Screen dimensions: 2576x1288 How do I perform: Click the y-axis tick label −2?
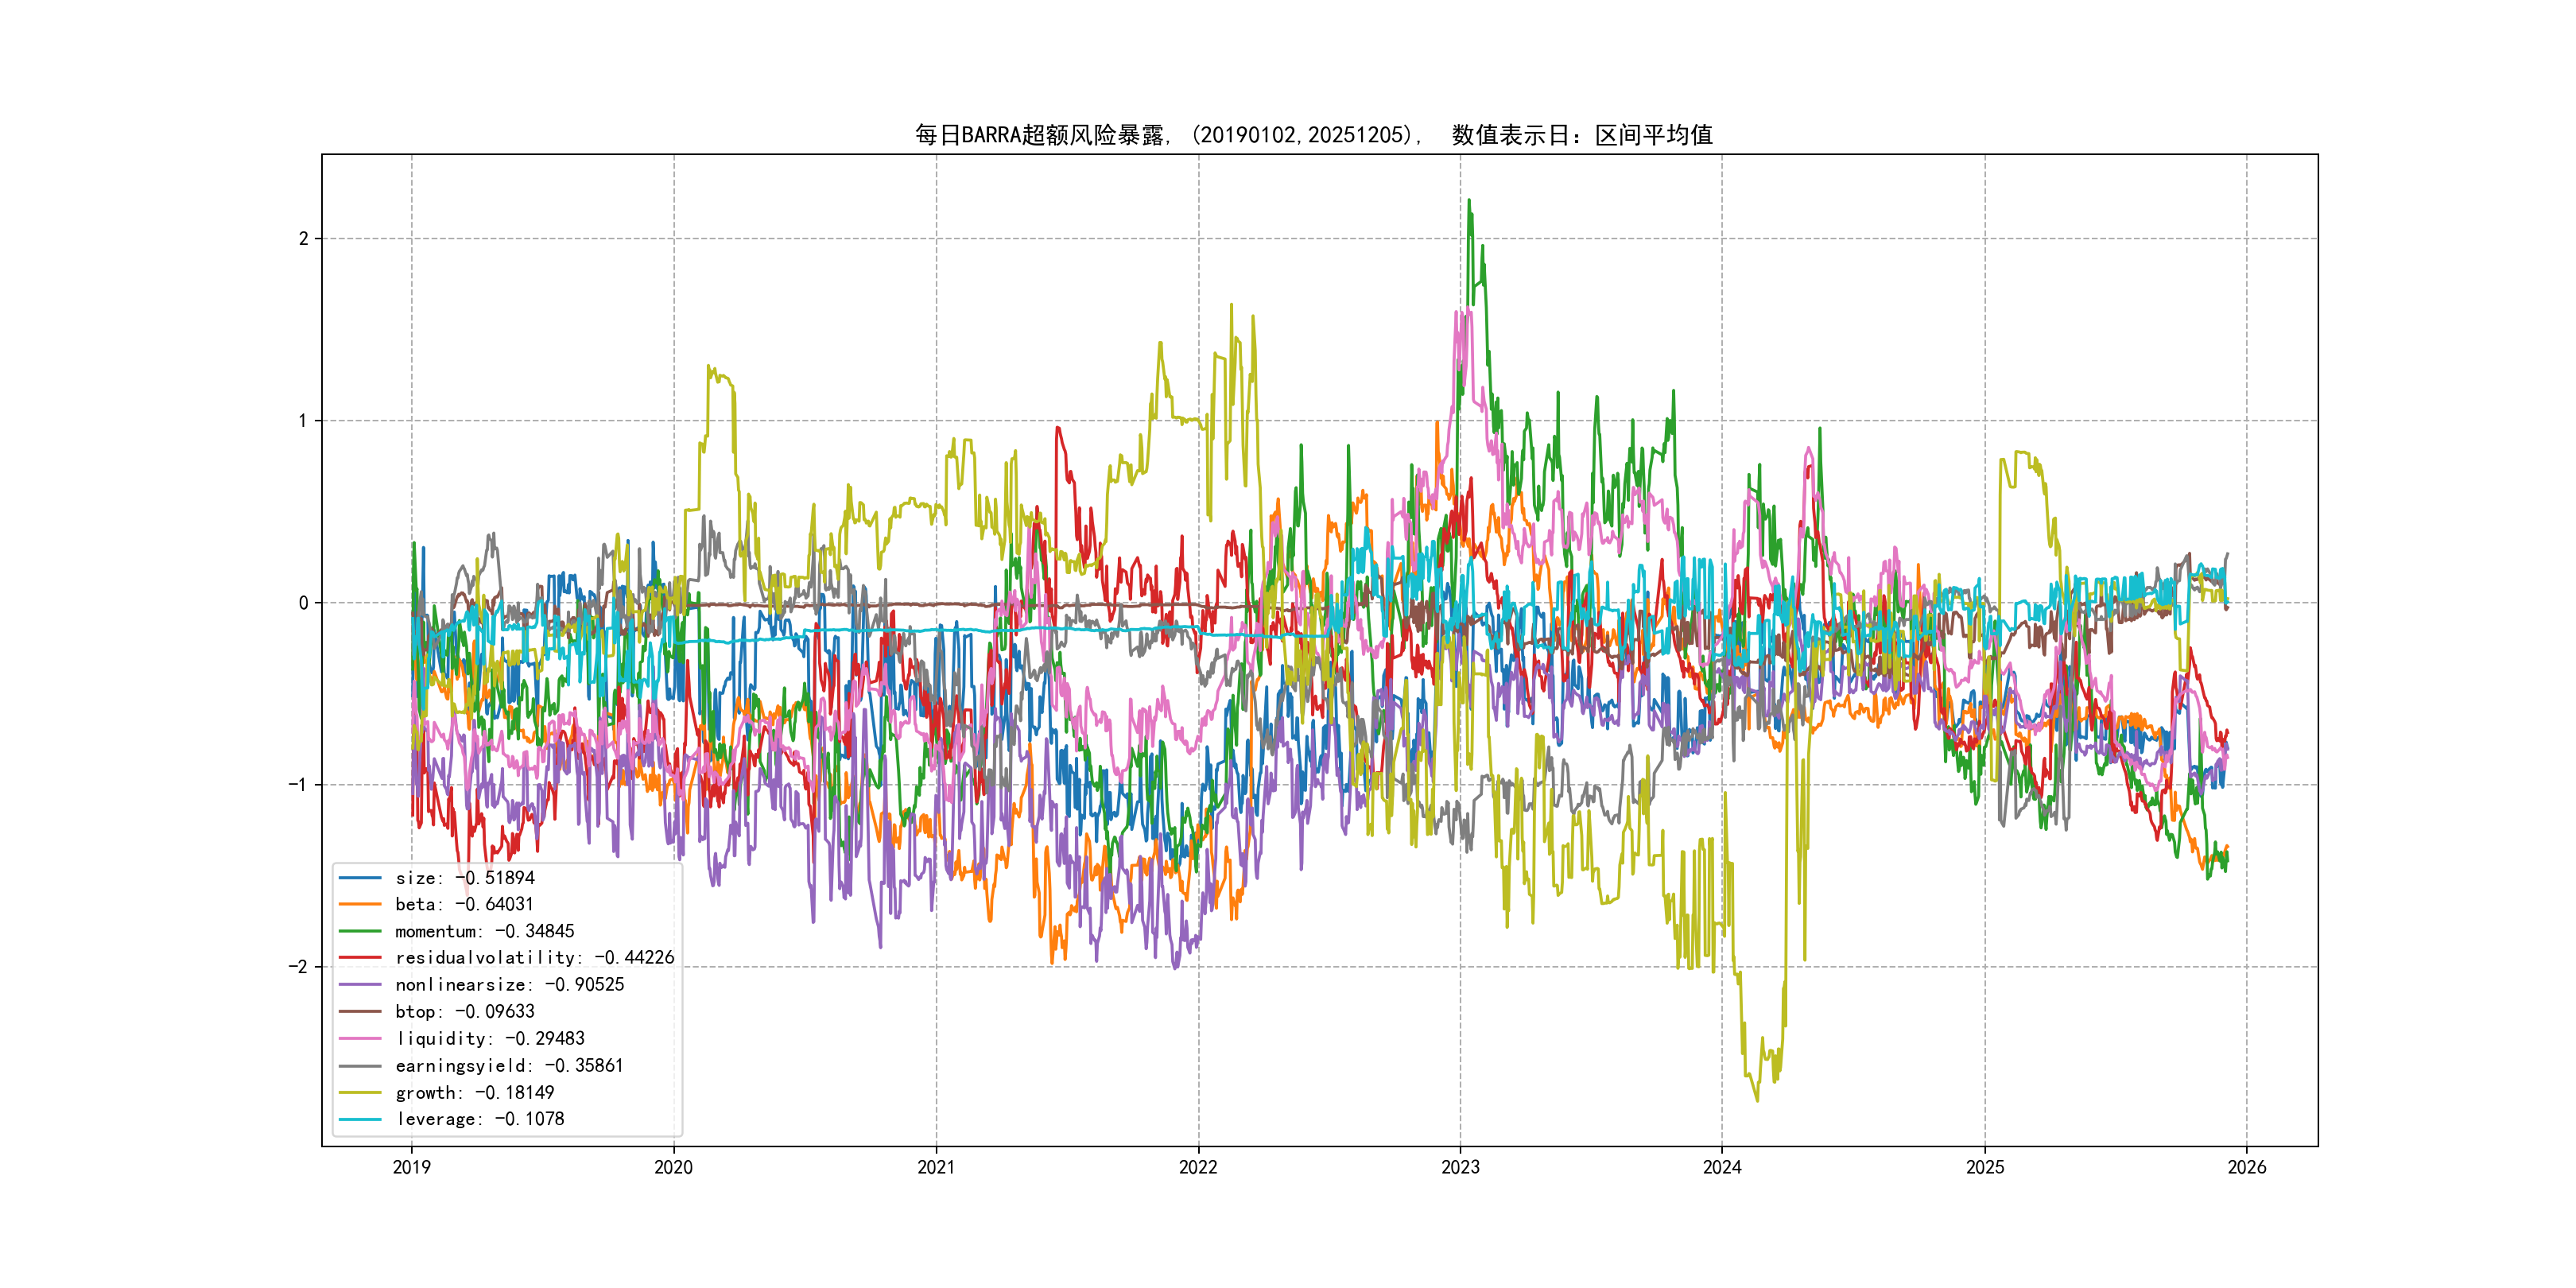point(298,967)
